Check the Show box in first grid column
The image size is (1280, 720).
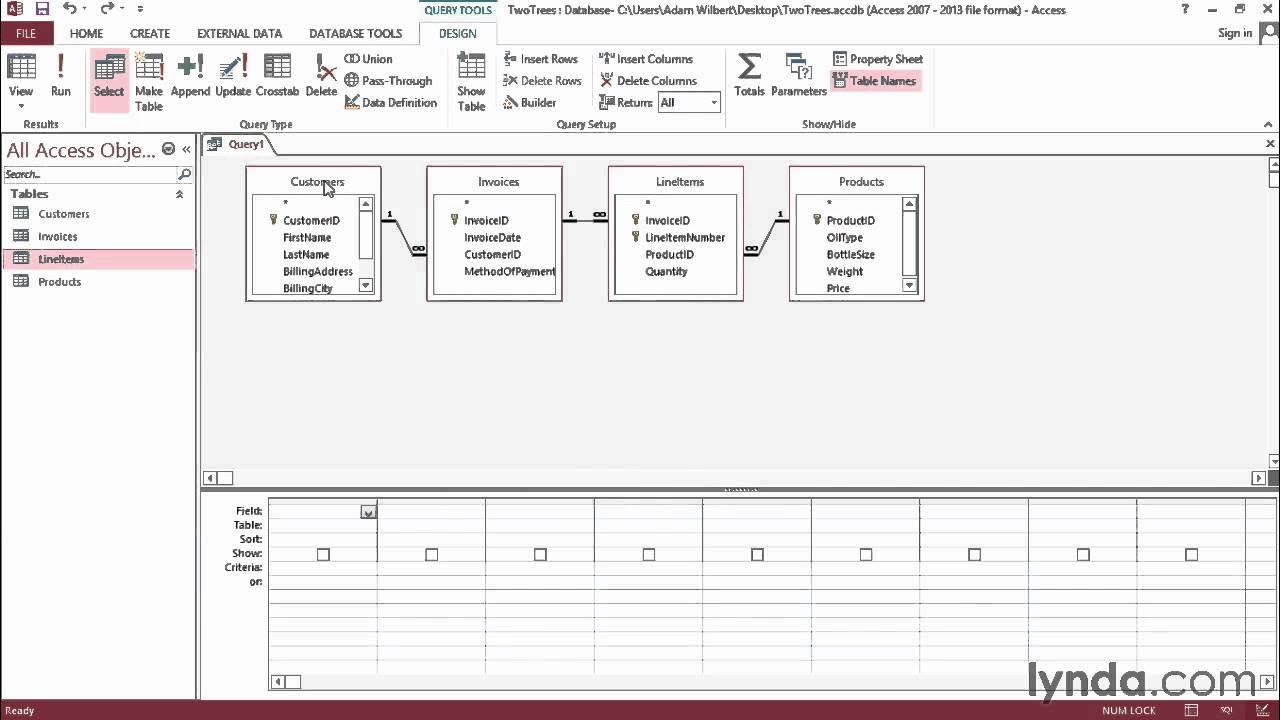(323, 554)
